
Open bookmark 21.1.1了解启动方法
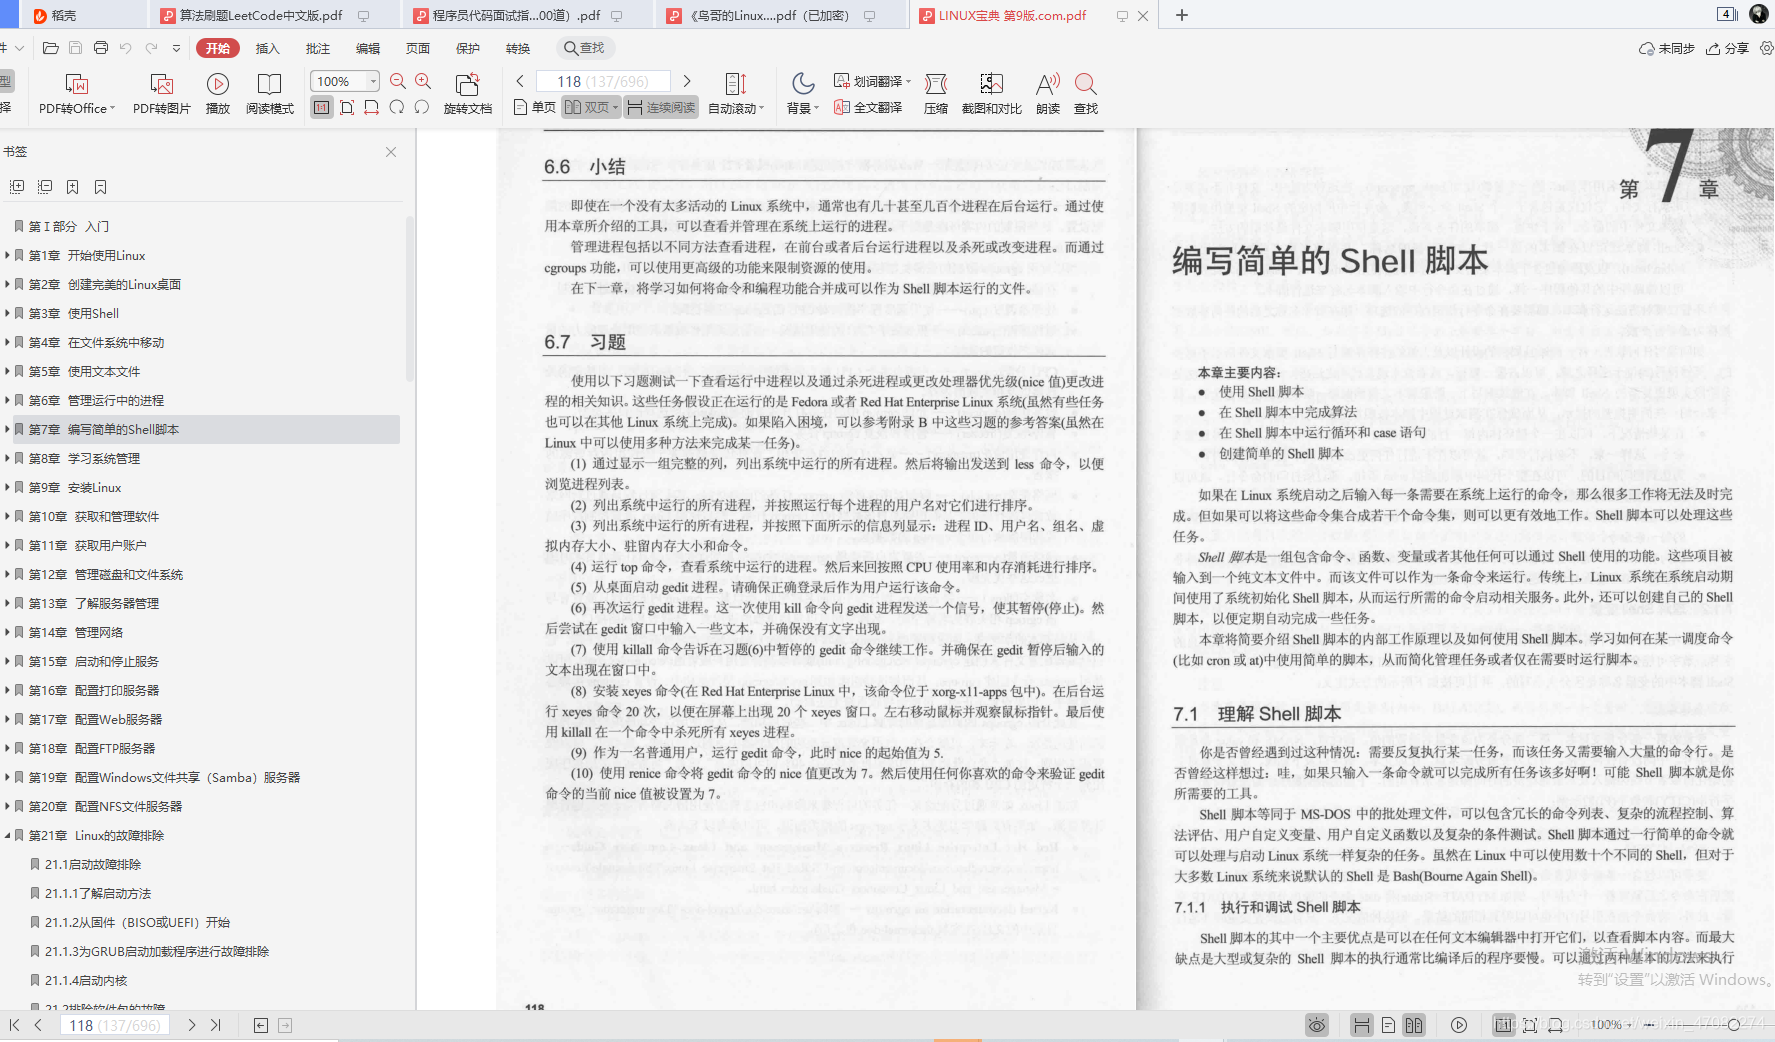98,893
